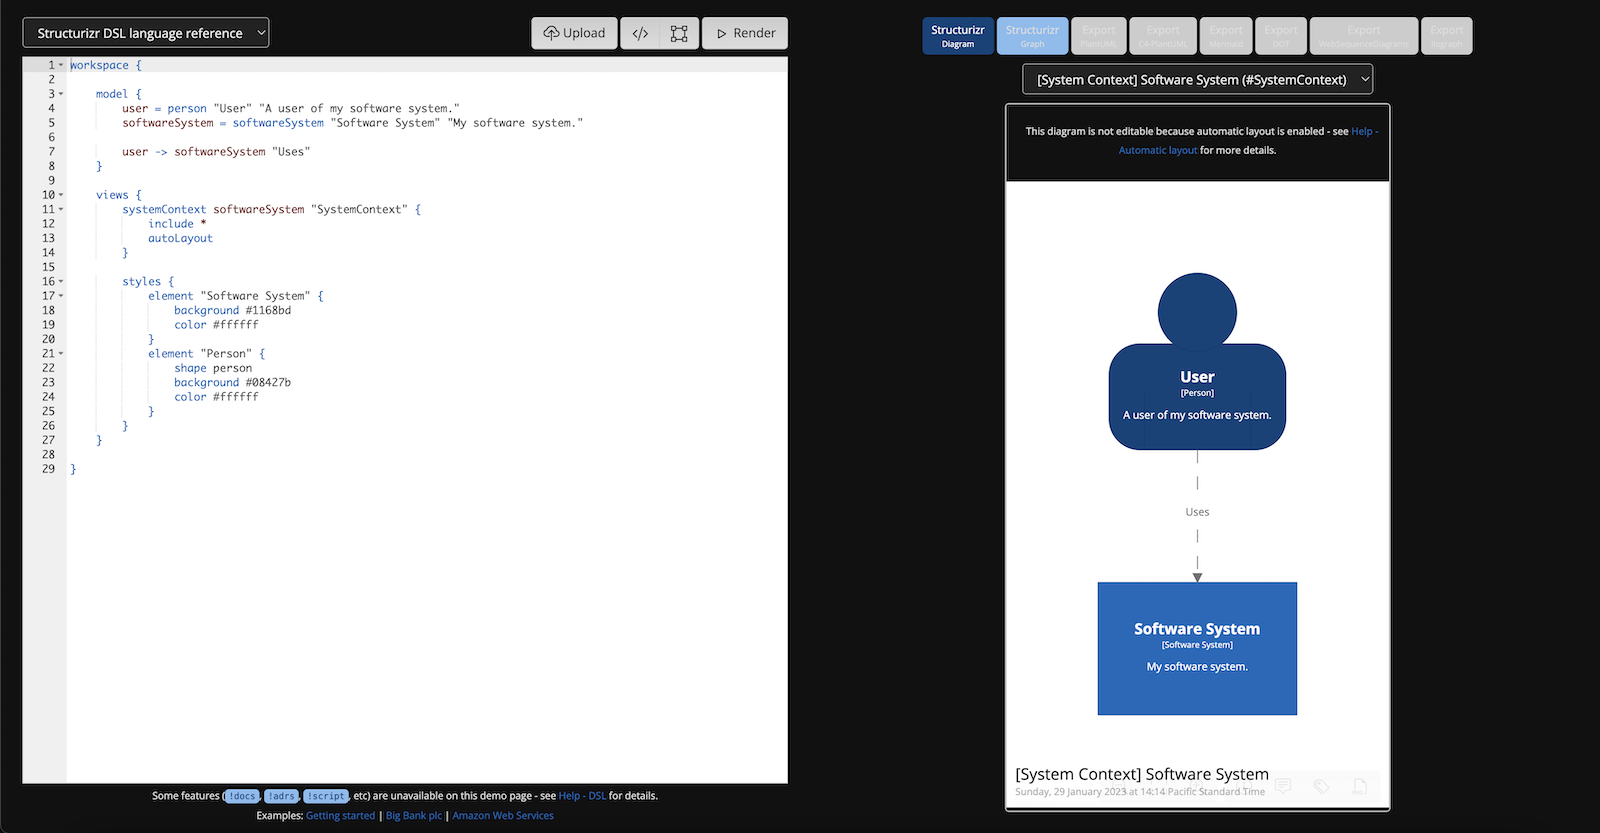Collapse the styles block at line 16
The height and width of the screenshot is (833, 1600).
pyautogui.click(x=61, y=281)
